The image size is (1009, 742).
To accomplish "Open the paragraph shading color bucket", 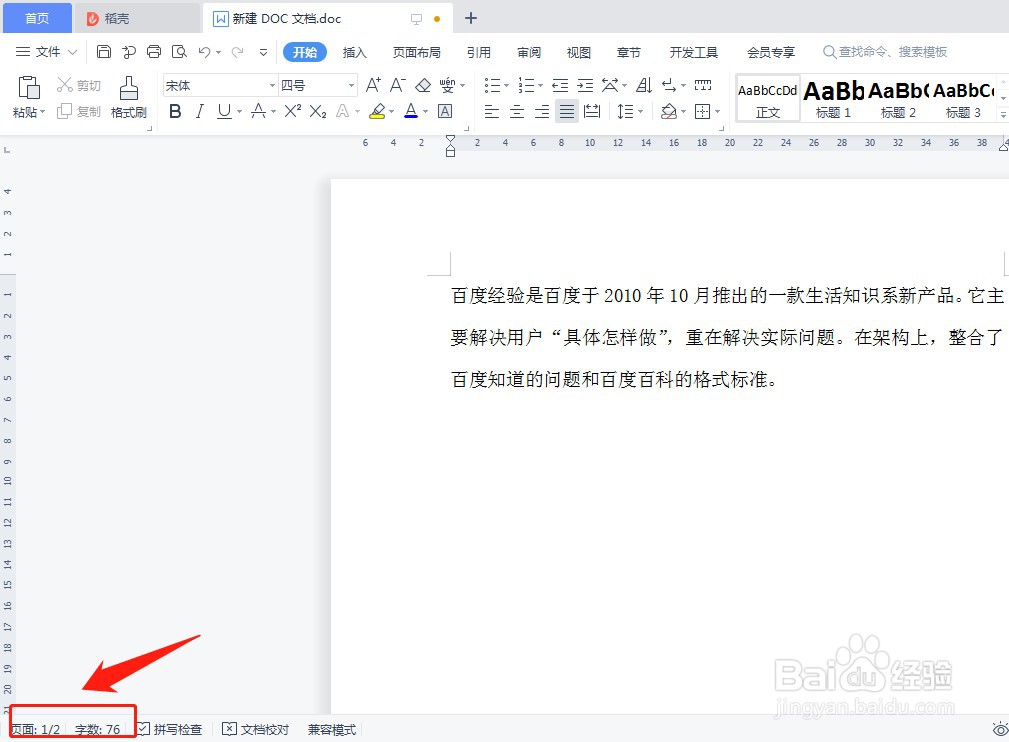I will (x=669, y=112).
